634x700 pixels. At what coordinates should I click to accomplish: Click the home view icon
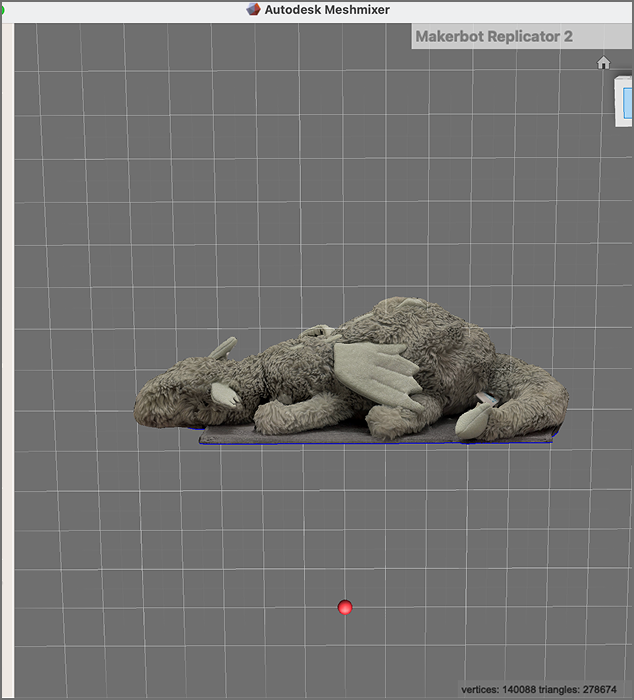click(x=603, y=63)
